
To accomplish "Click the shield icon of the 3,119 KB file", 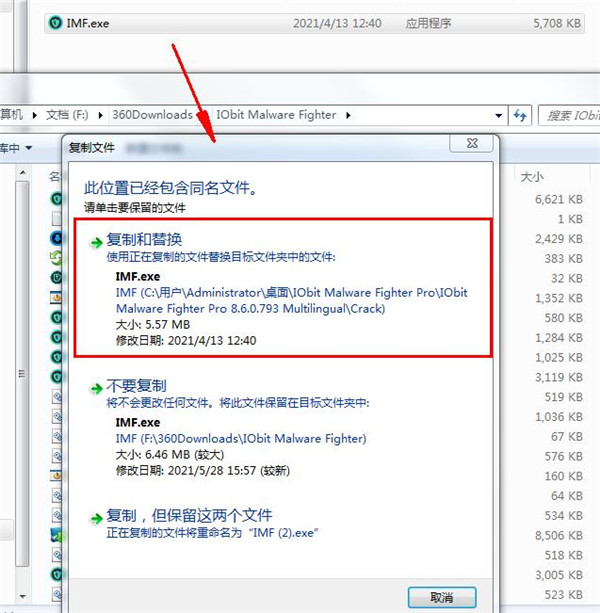I will coord(57,376).
